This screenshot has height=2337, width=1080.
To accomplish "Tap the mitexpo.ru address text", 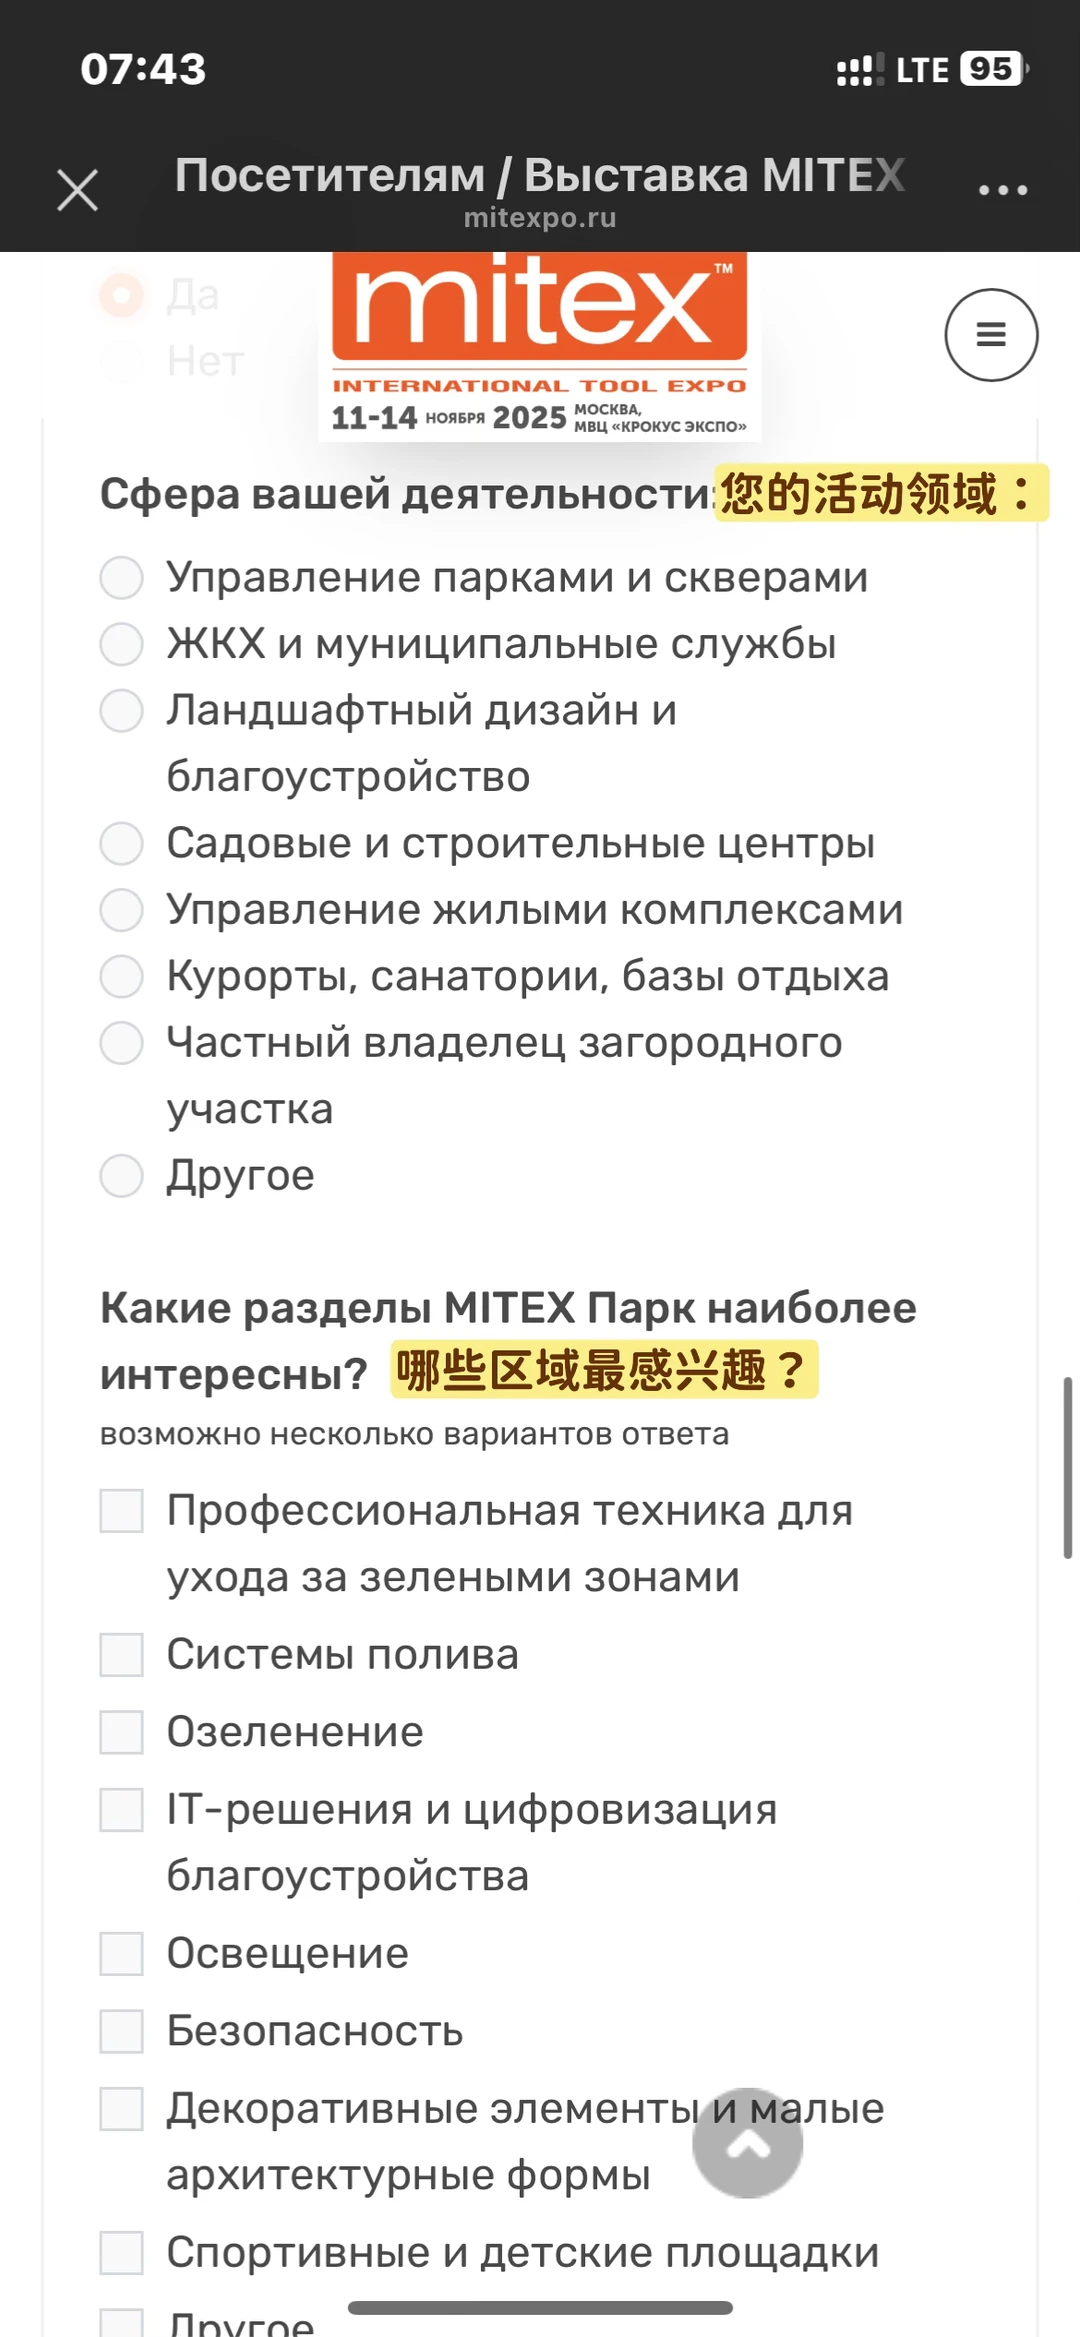I will point(539,218).
